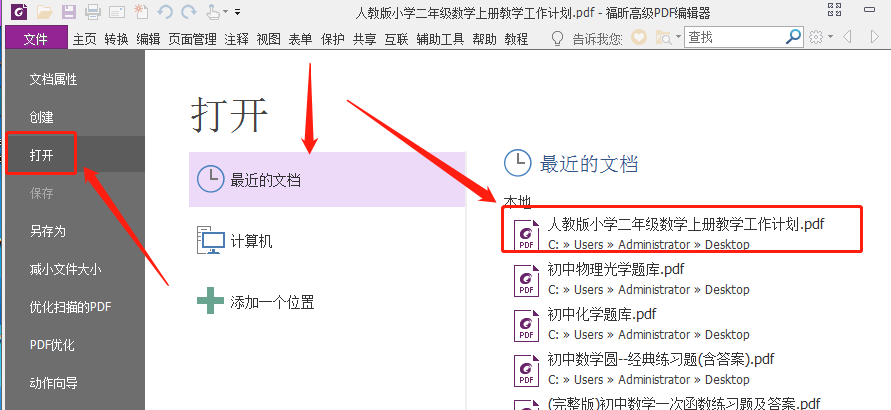Open the touch mode dropdown arrow
The height and width of the screenshot is (410, 891).
(x=226, y=12)
